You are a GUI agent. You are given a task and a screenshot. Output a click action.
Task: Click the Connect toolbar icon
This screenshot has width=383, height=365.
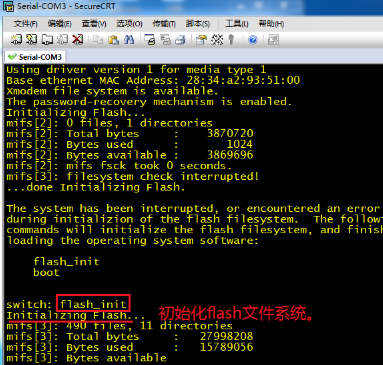16,40
